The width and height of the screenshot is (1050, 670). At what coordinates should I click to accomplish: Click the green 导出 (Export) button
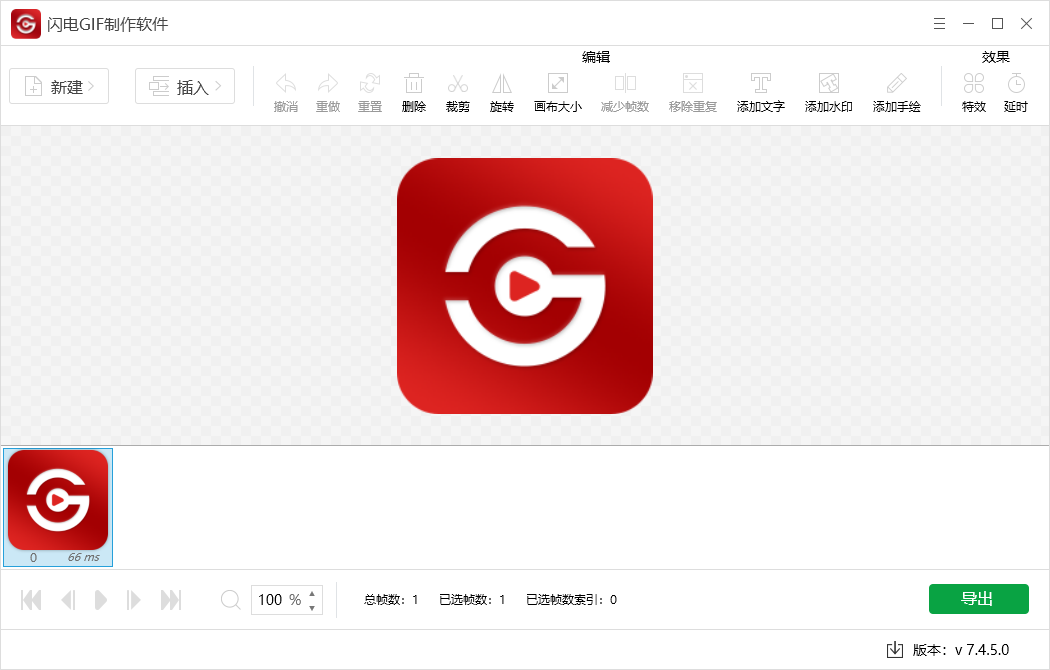[978, 598]
